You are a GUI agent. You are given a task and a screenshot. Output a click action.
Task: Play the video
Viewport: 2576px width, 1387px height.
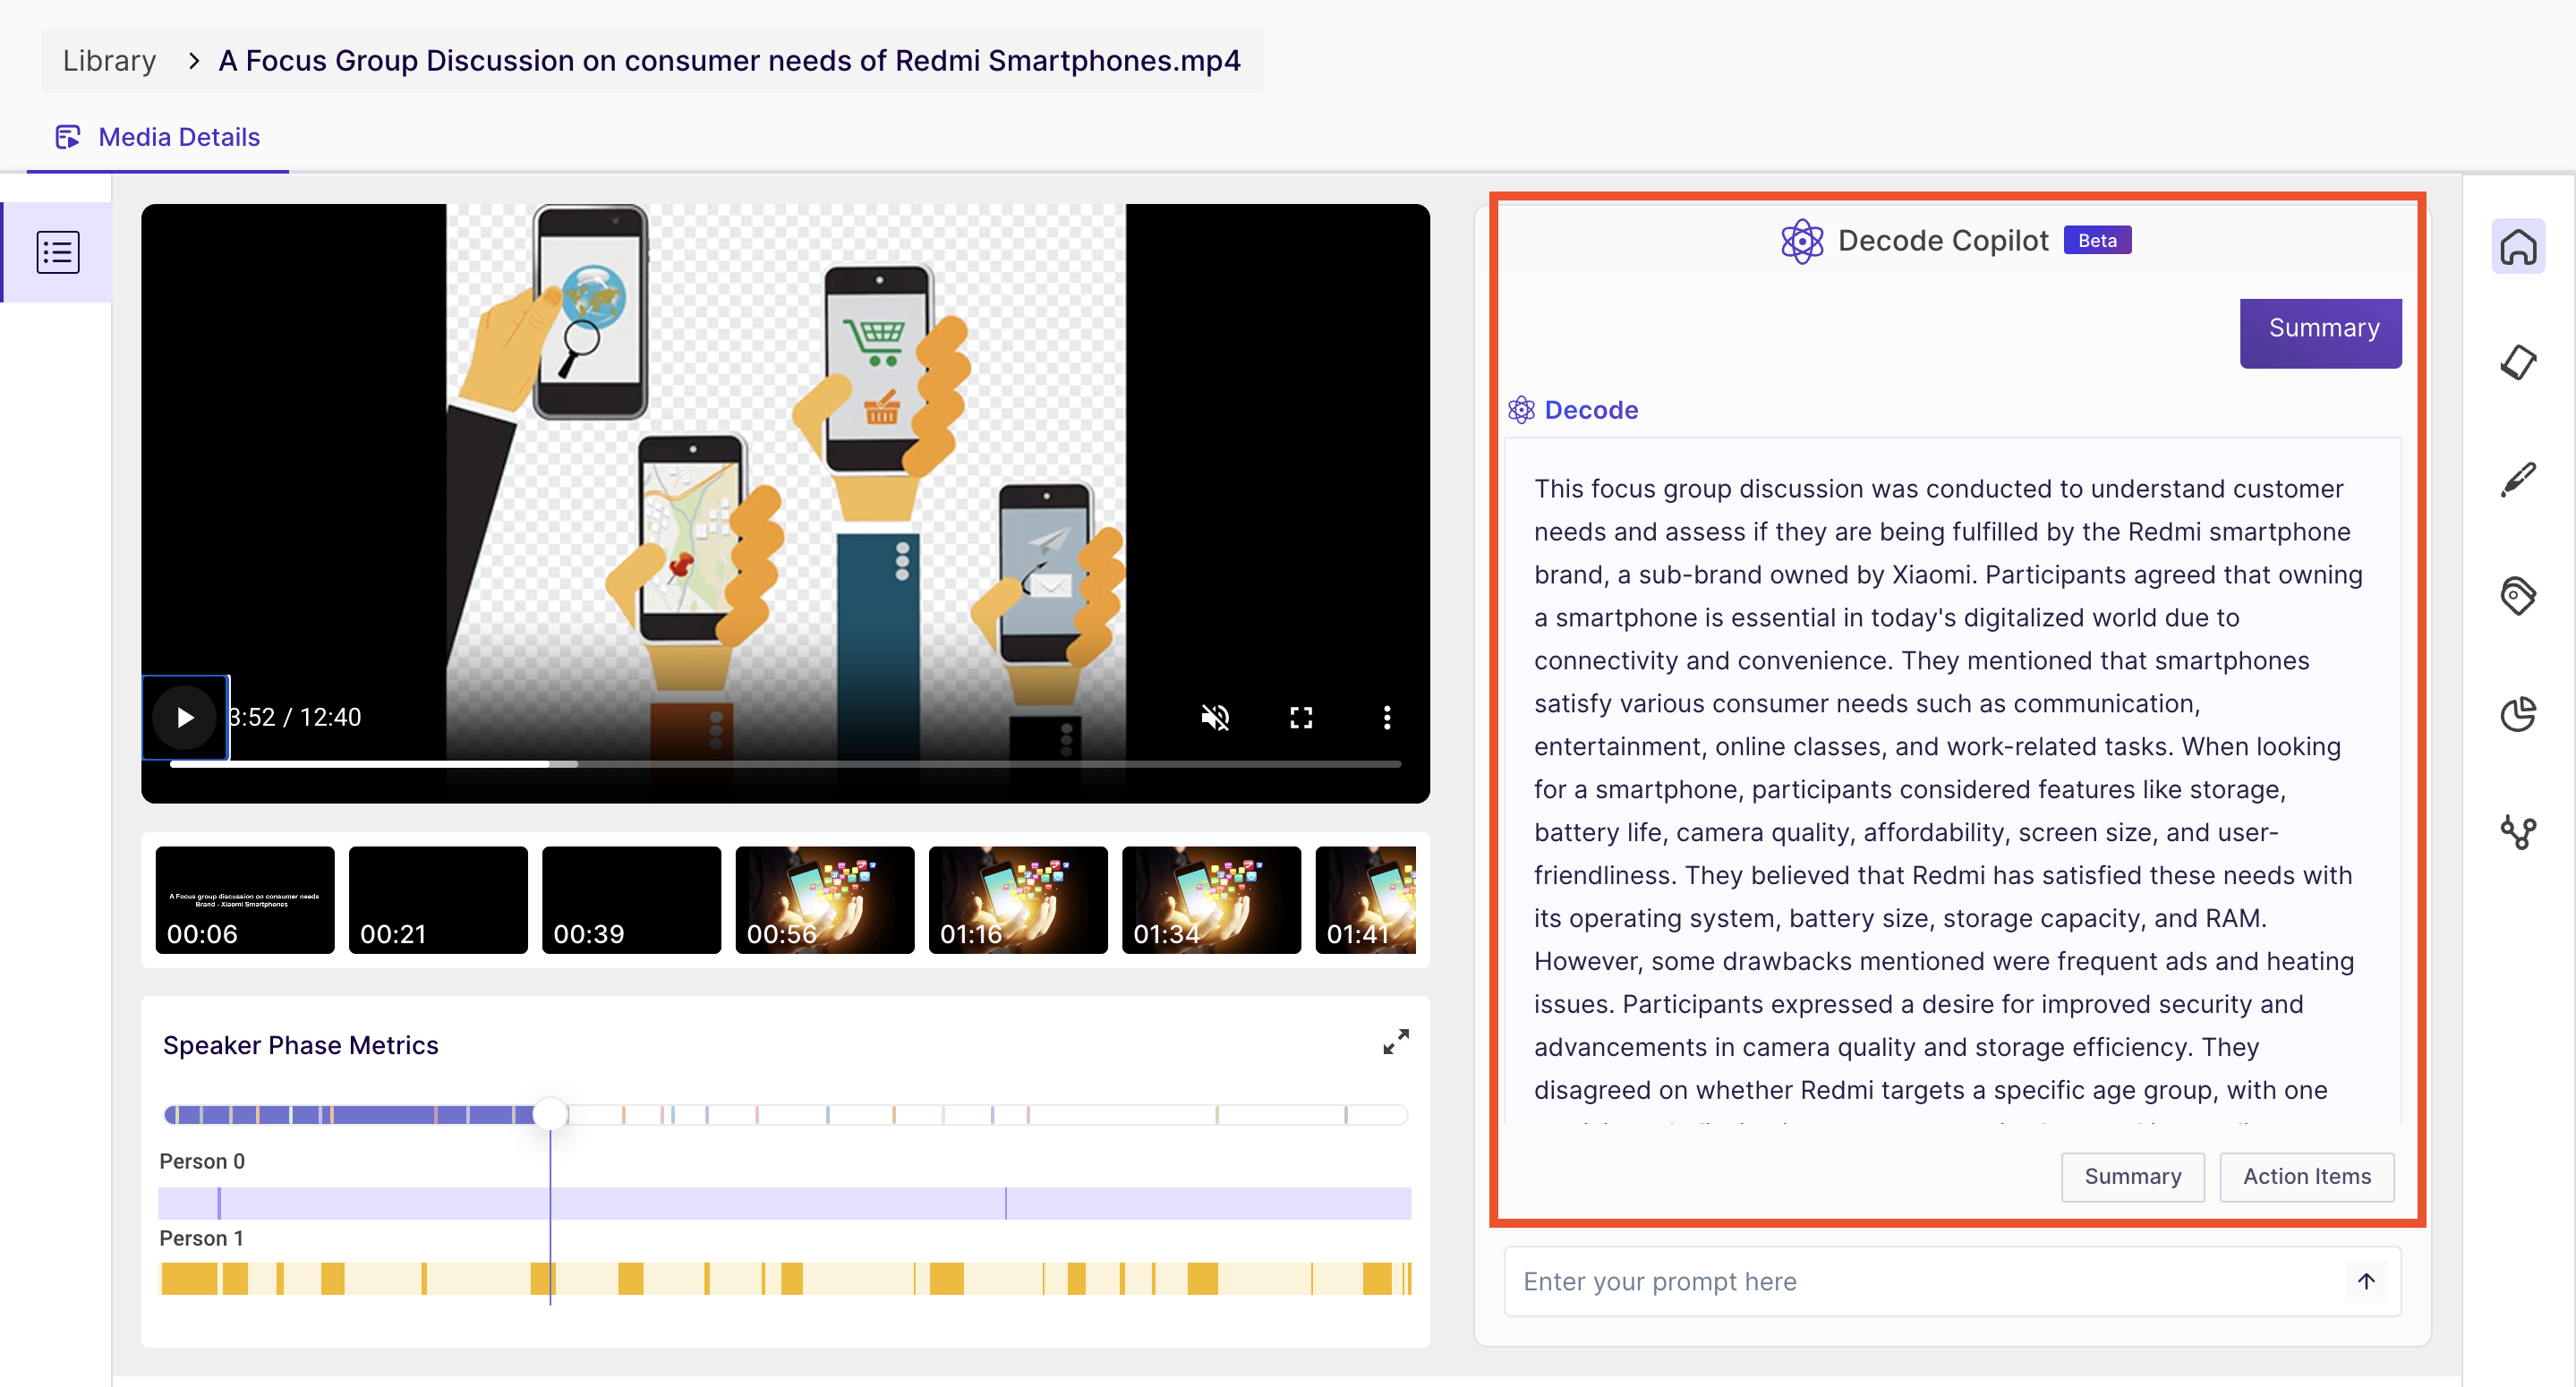(x=185, y=717)
